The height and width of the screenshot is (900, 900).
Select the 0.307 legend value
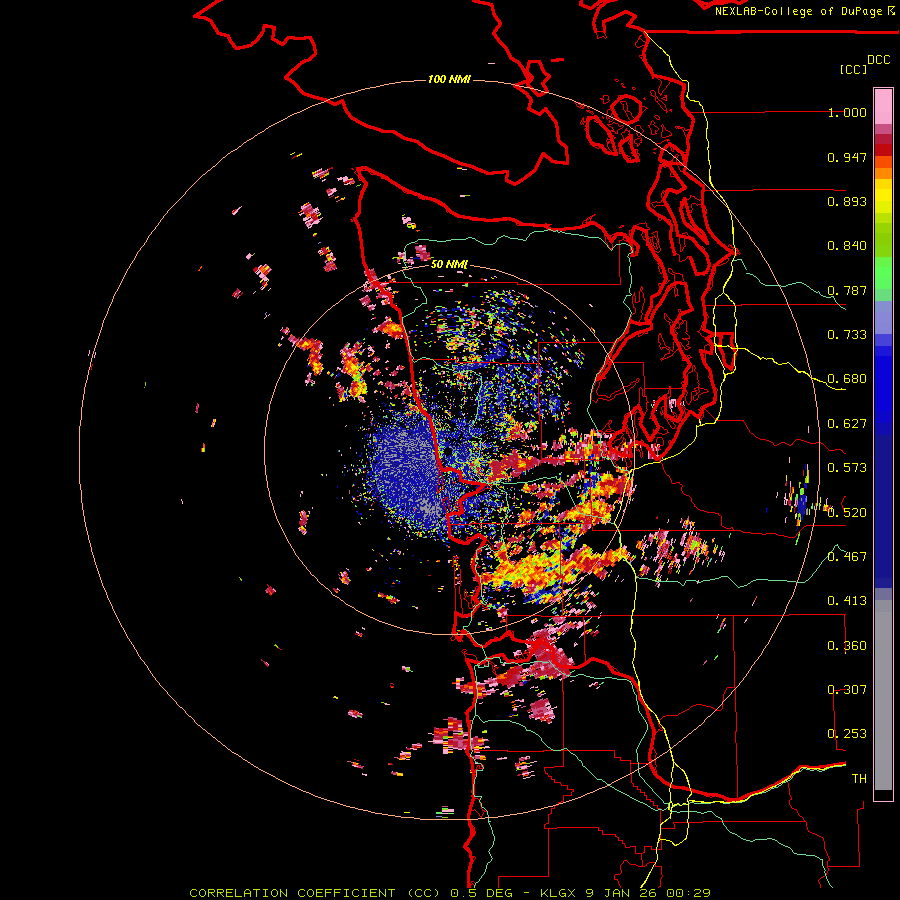point(847,690)
